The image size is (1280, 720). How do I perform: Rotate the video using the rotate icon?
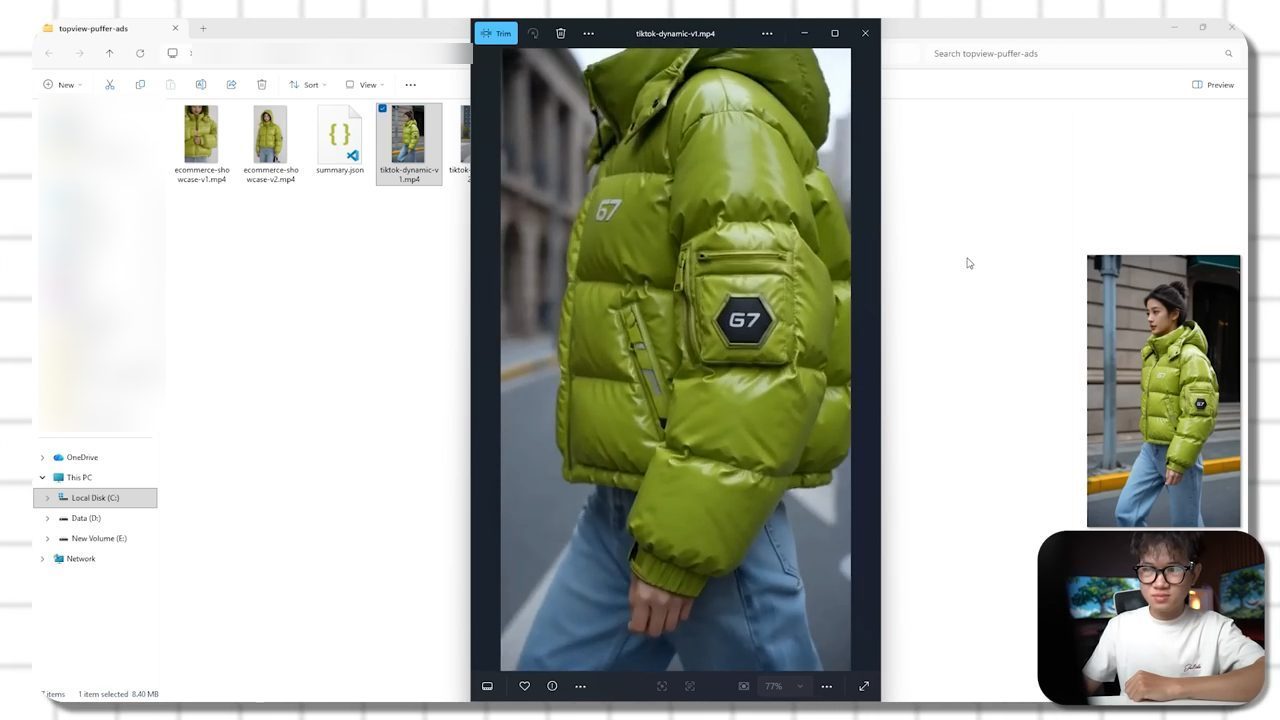point(533,33)
